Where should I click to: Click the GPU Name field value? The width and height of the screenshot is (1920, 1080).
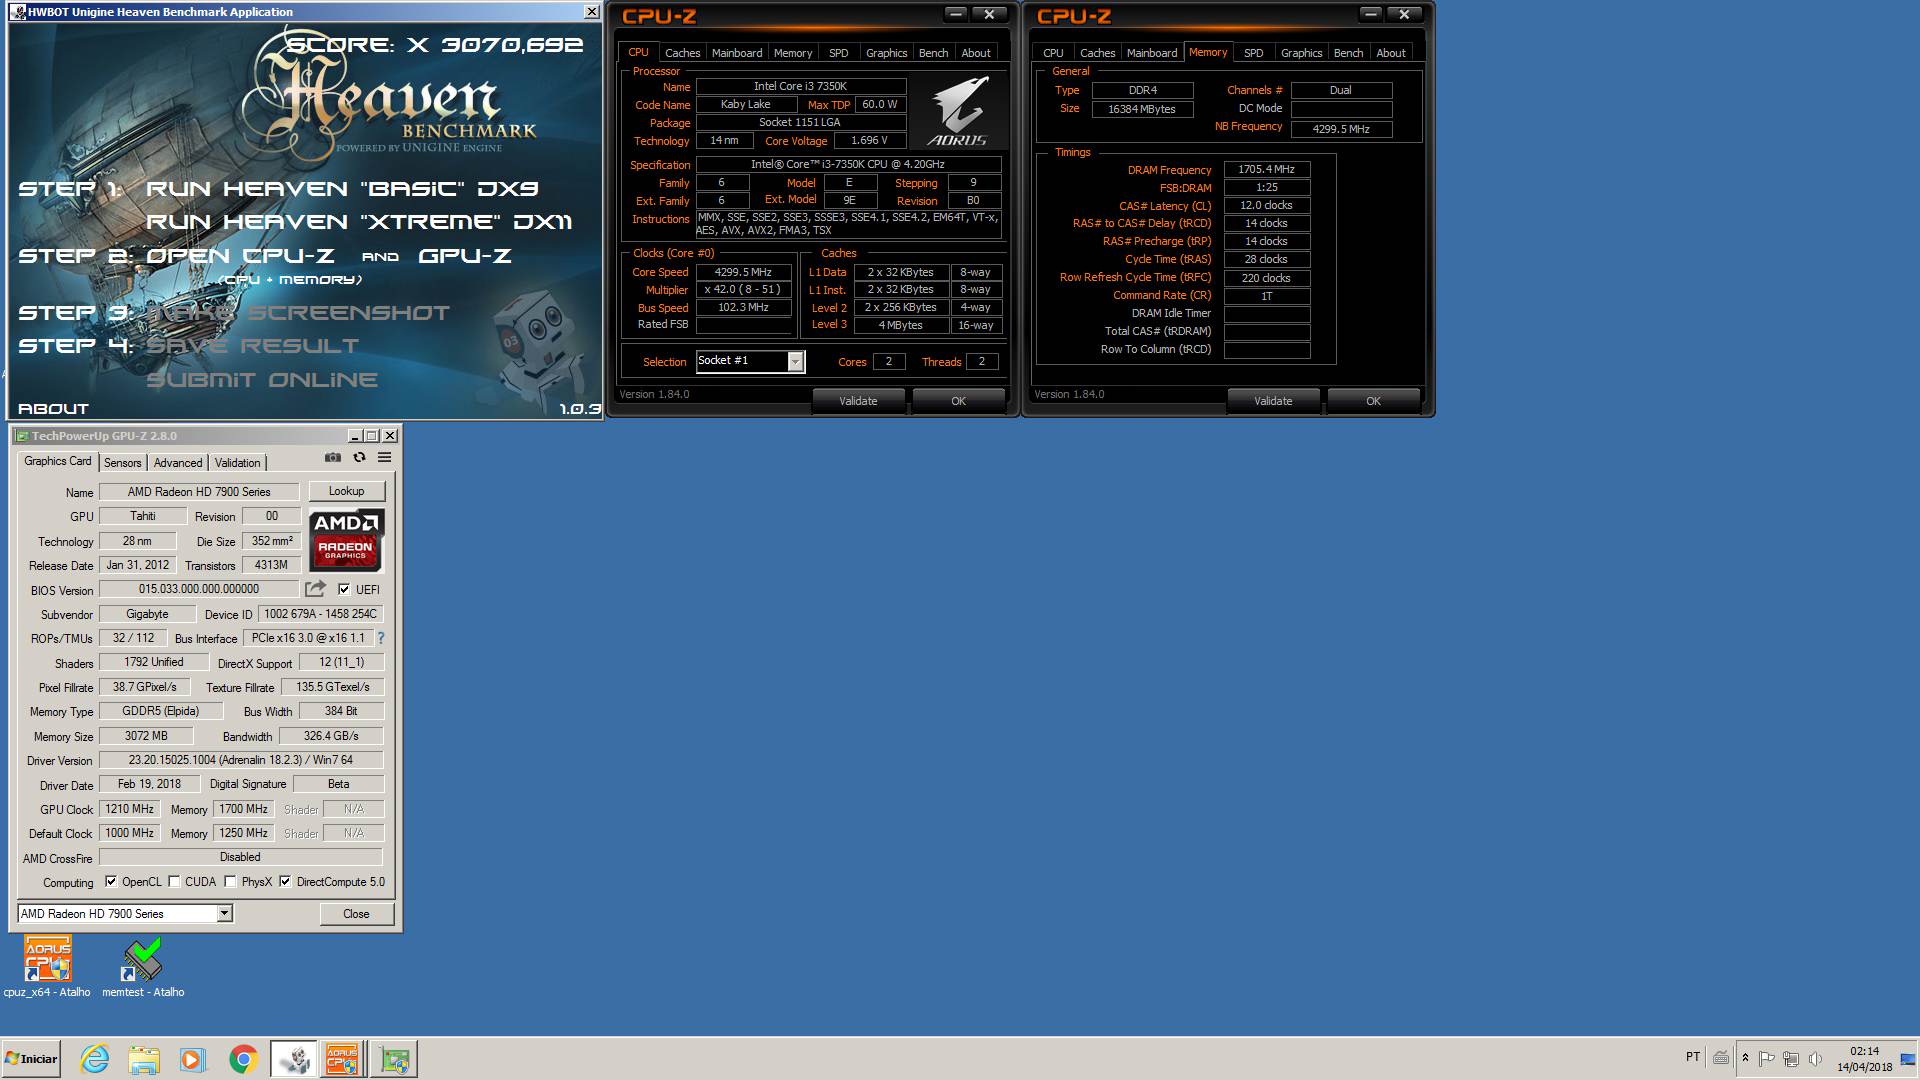pos(199,491)
